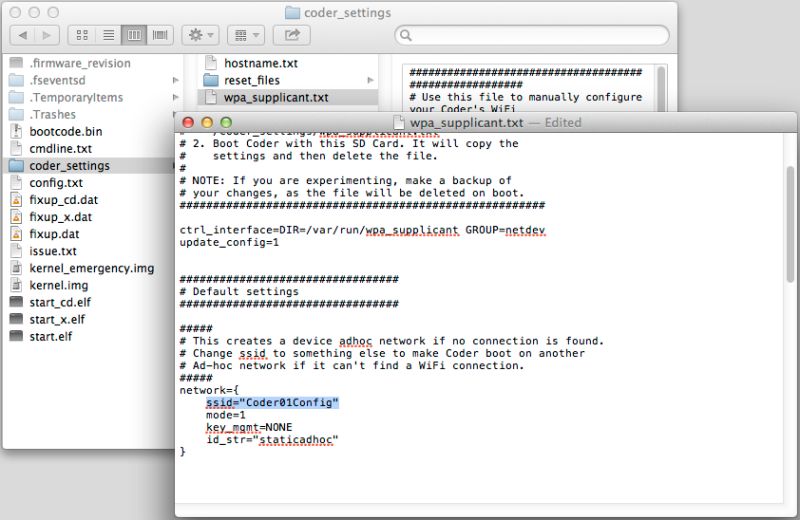
Task: Click the update_config=1 line
Action: tap(229, 242)
